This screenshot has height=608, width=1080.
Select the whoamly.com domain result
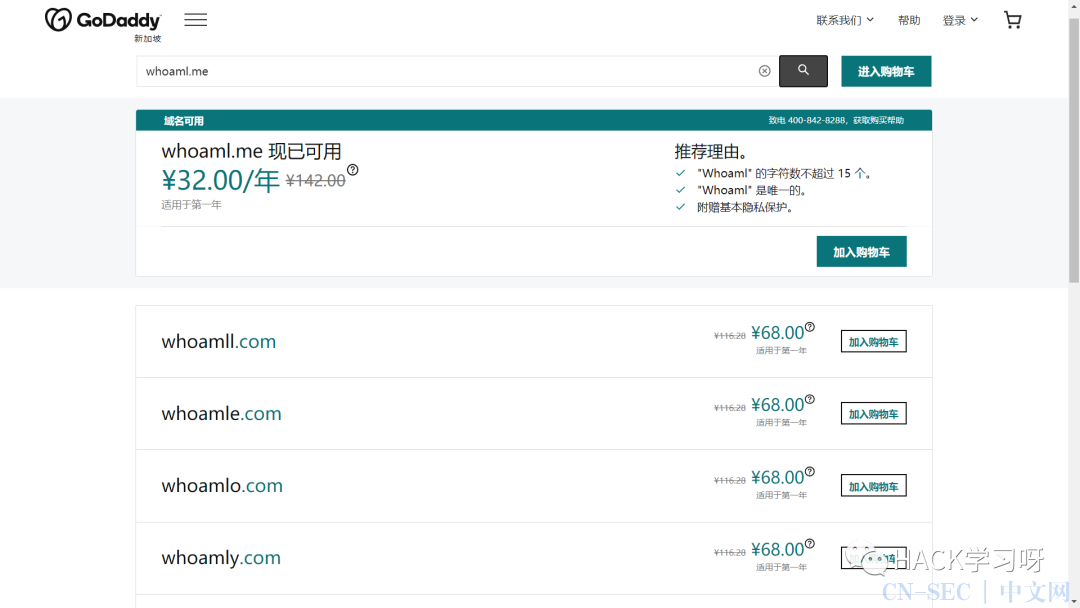tap(221, 558)
